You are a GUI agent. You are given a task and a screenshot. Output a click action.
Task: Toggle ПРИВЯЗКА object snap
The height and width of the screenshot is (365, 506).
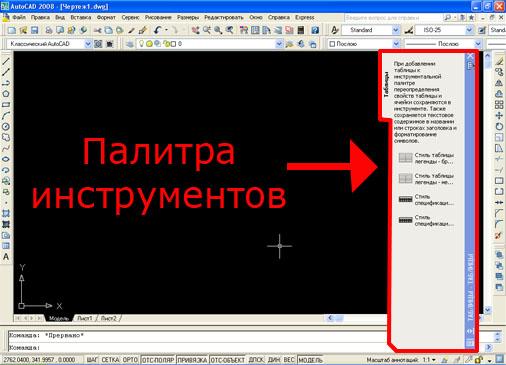click(192, 360)
